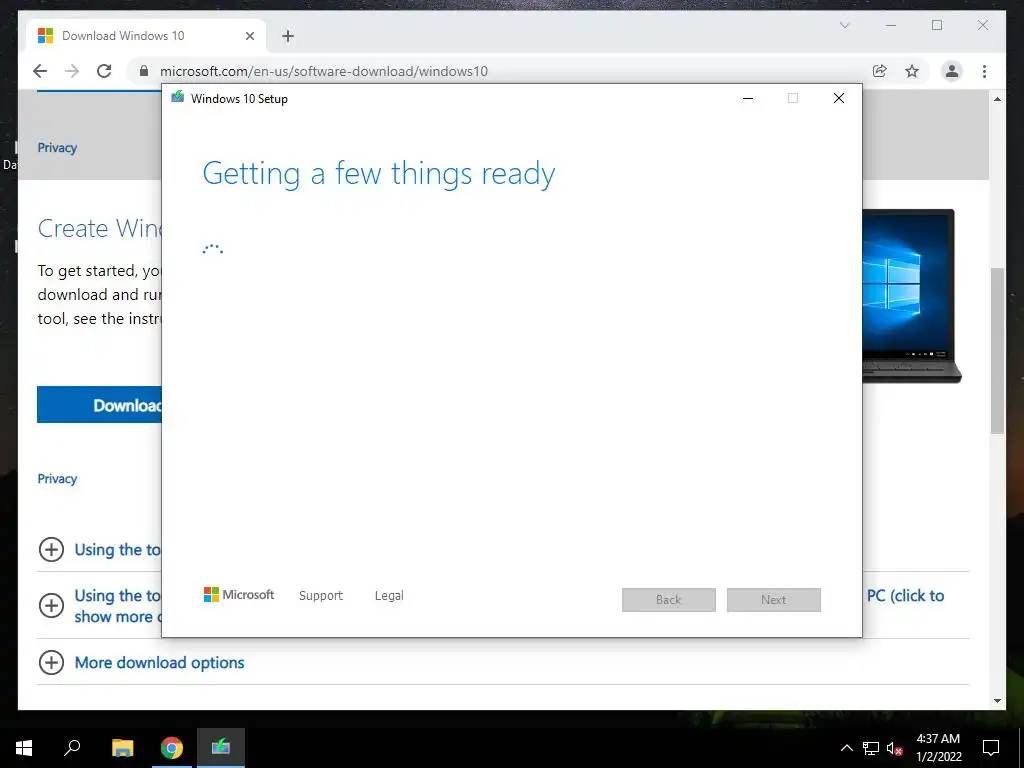Close the Download Windows 10 tab
The width and height of the screenshot is (1024, 768).
pos(249,36)
